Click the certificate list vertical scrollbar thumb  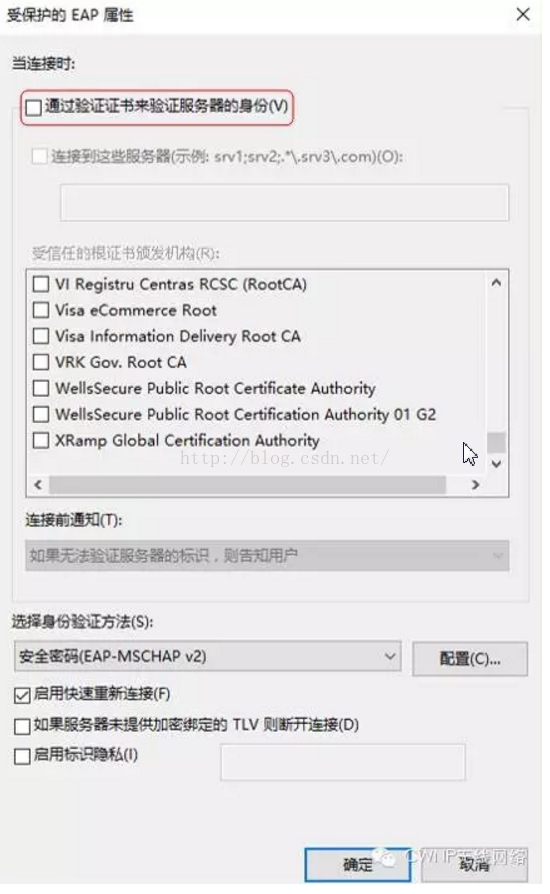point(496,442)
